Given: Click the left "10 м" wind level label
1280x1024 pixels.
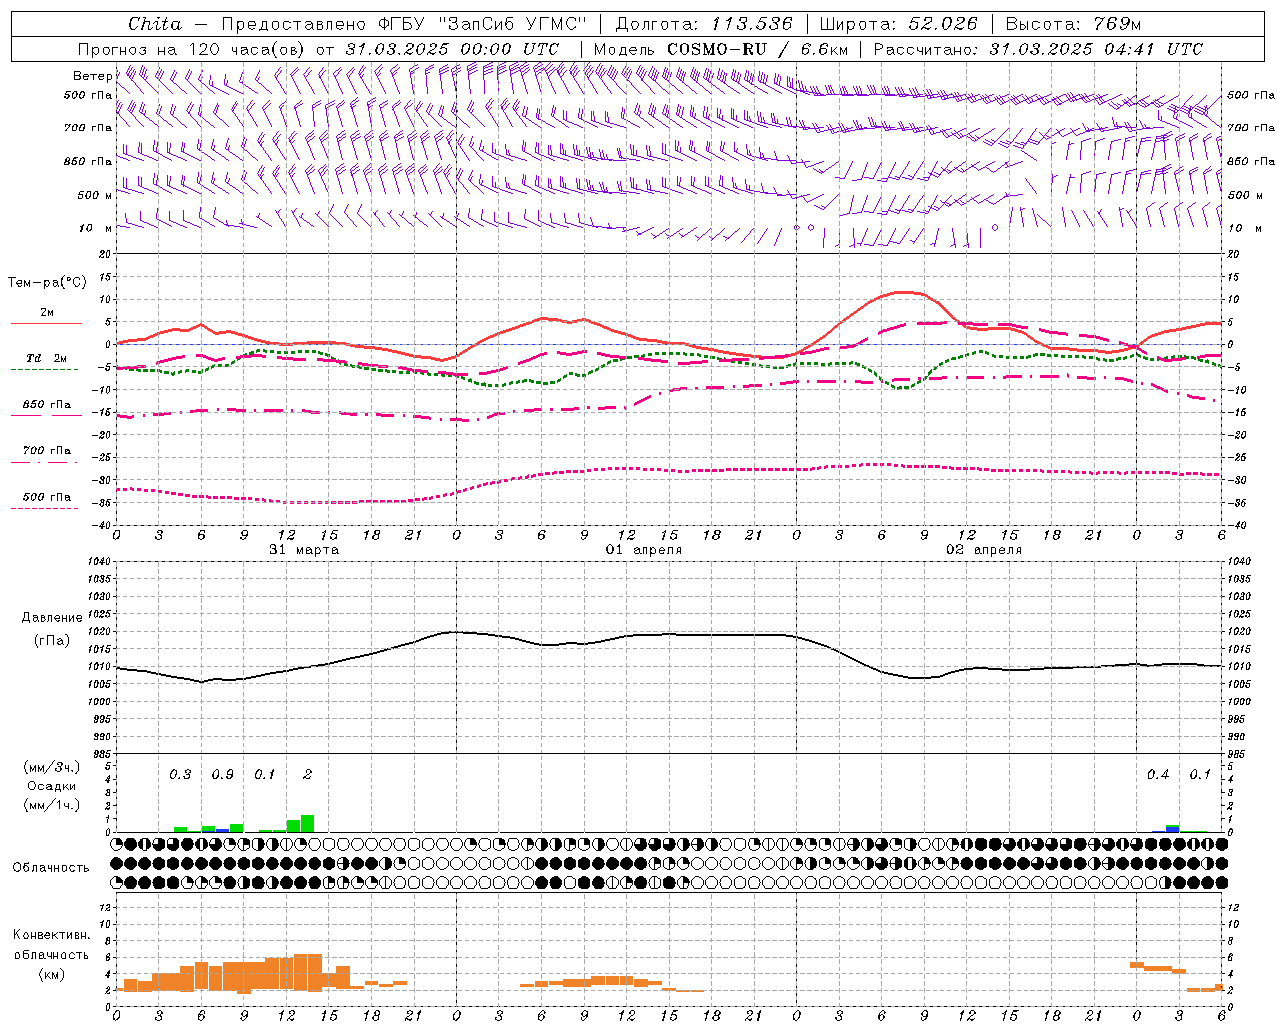Looking at the screenshot, I should (96, 228).
